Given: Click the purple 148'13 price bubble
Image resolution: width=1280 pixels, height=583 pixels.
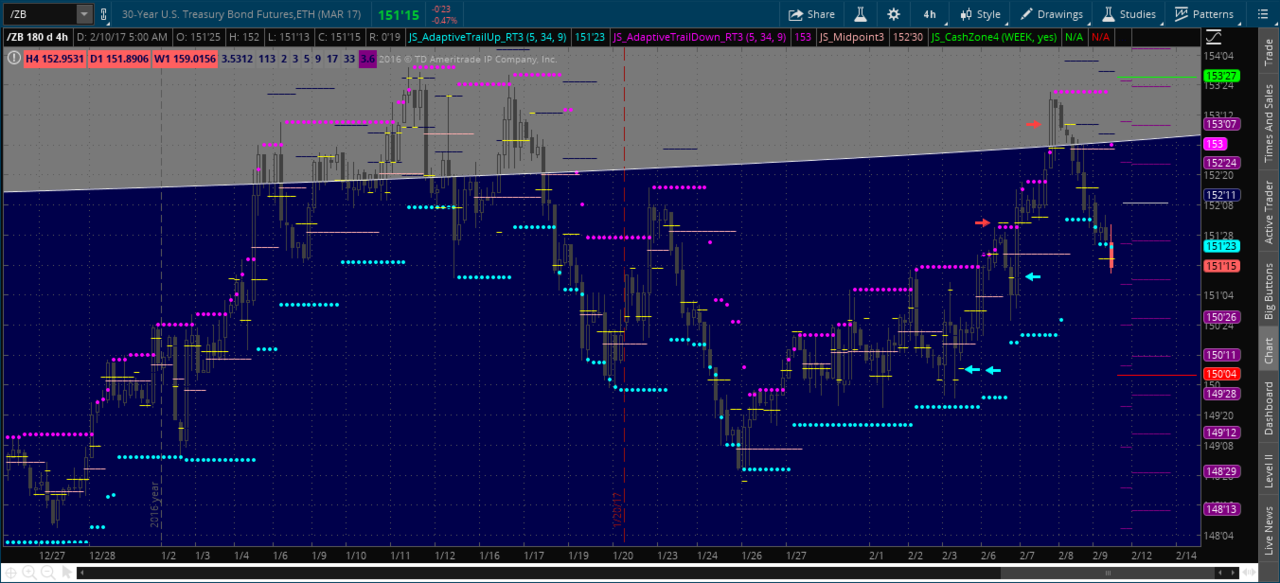Looking at the screenshot, I should pyautogui.click(x=1221, y=509).
